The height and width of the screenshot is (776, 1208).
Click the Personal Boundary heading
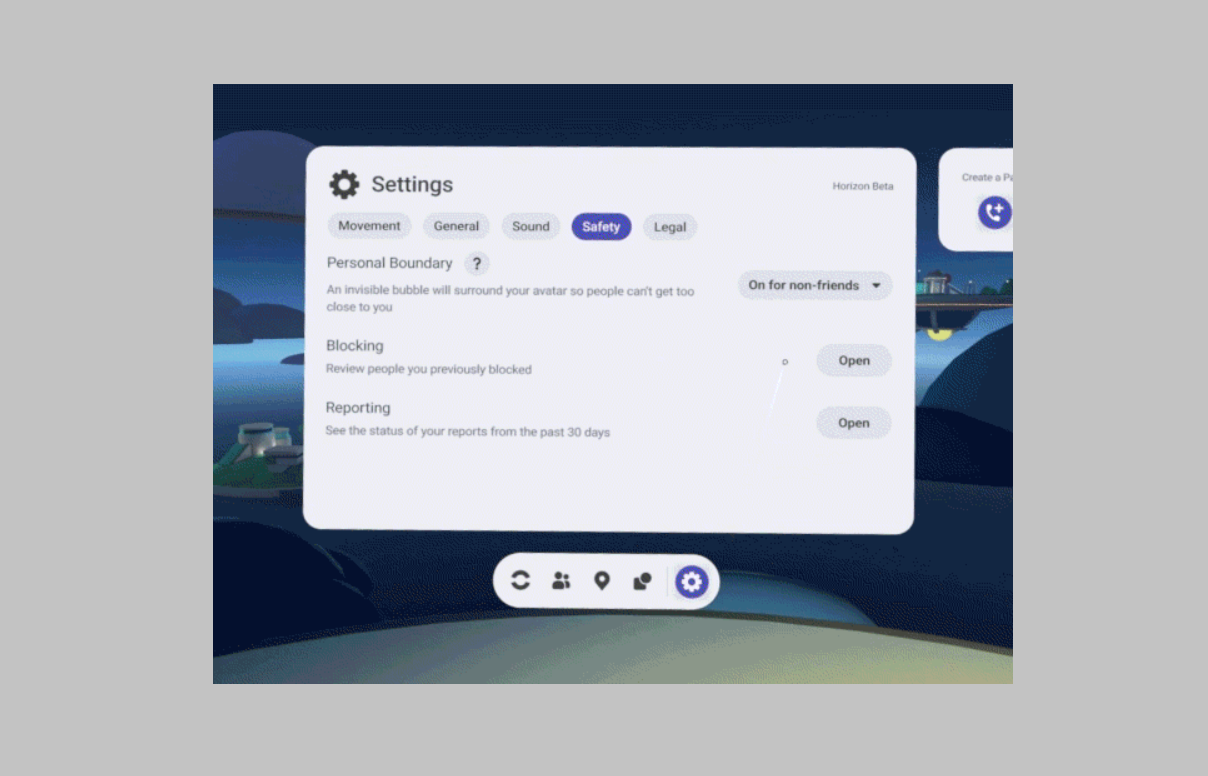click(390, 263)
